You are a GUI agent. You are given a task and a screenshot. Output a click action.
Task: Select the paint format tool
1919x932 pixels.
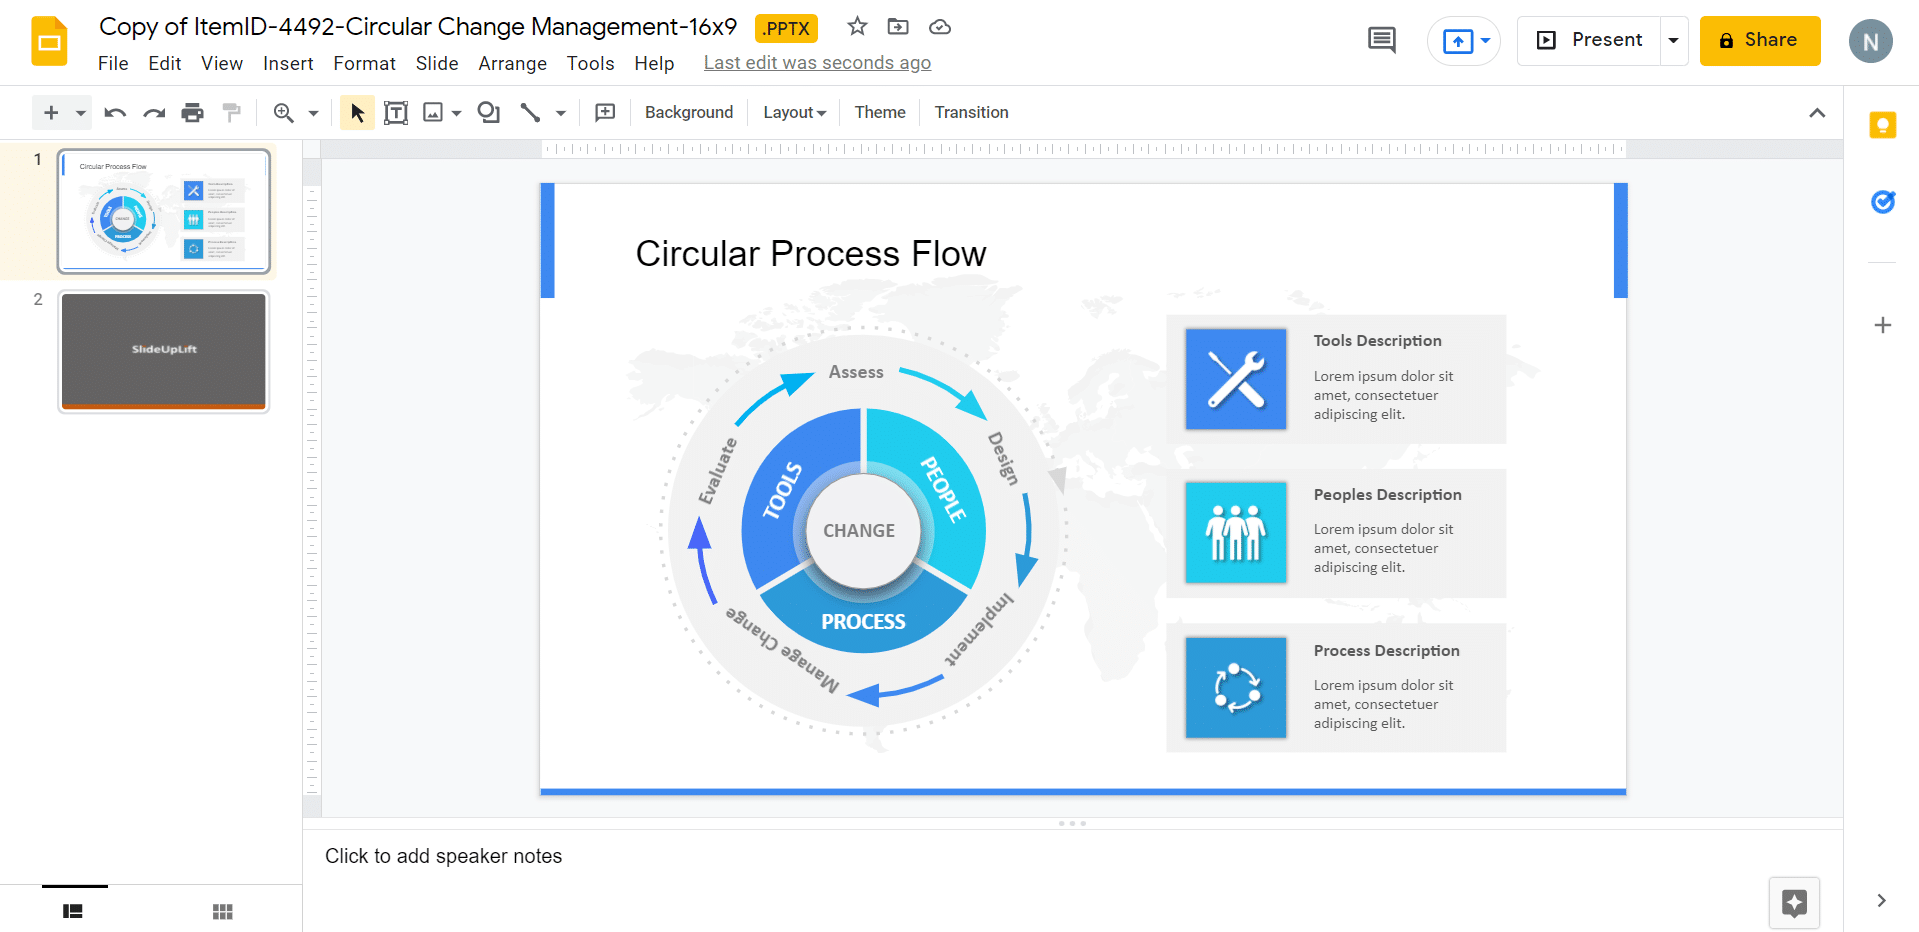(232, 112)
